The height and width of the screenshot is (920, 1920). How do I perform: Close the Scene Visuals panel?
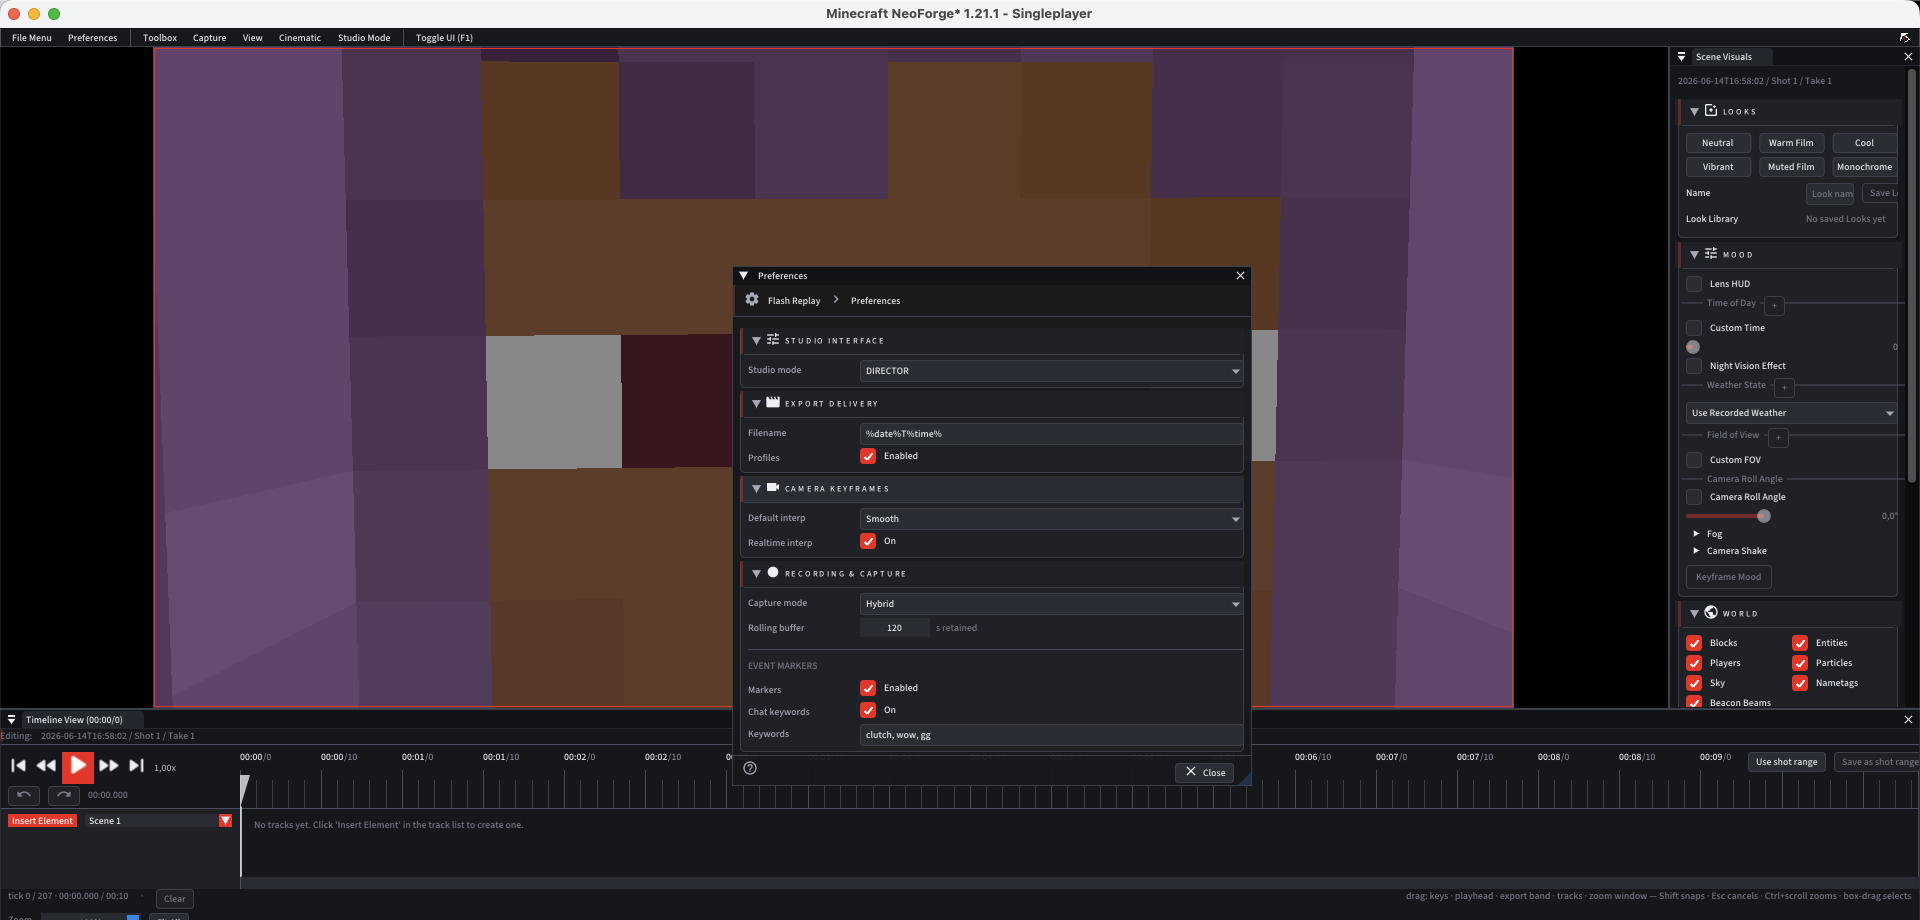(x=1908, y=57)
